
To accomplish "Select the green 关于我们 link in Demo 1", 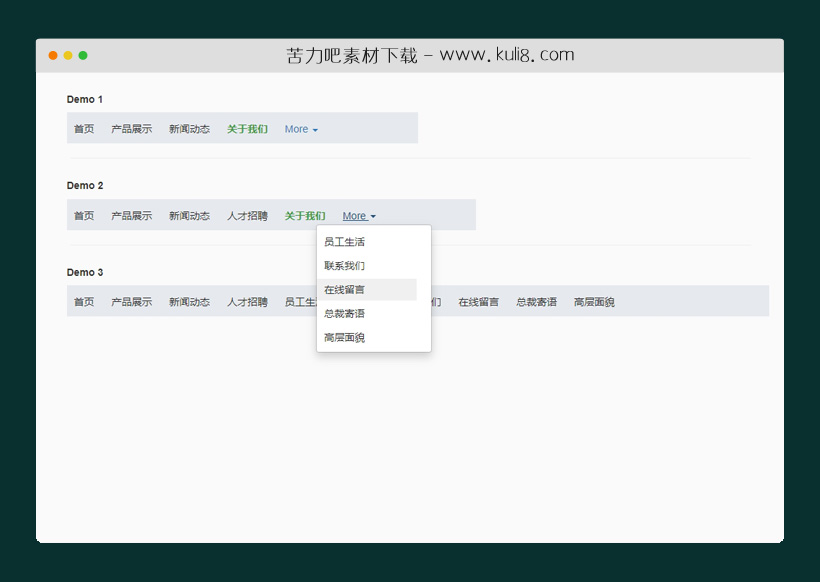I will tap(247, 129).
